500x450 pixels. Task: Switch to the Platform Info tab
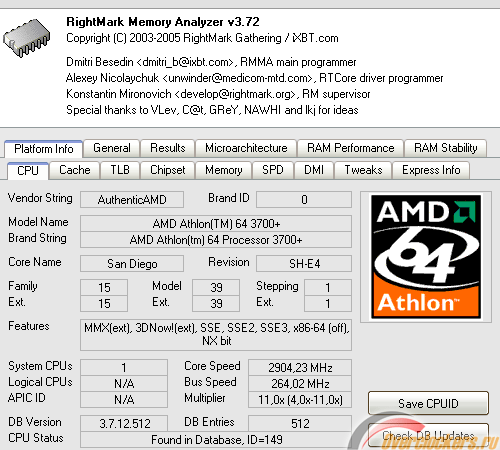44,149
